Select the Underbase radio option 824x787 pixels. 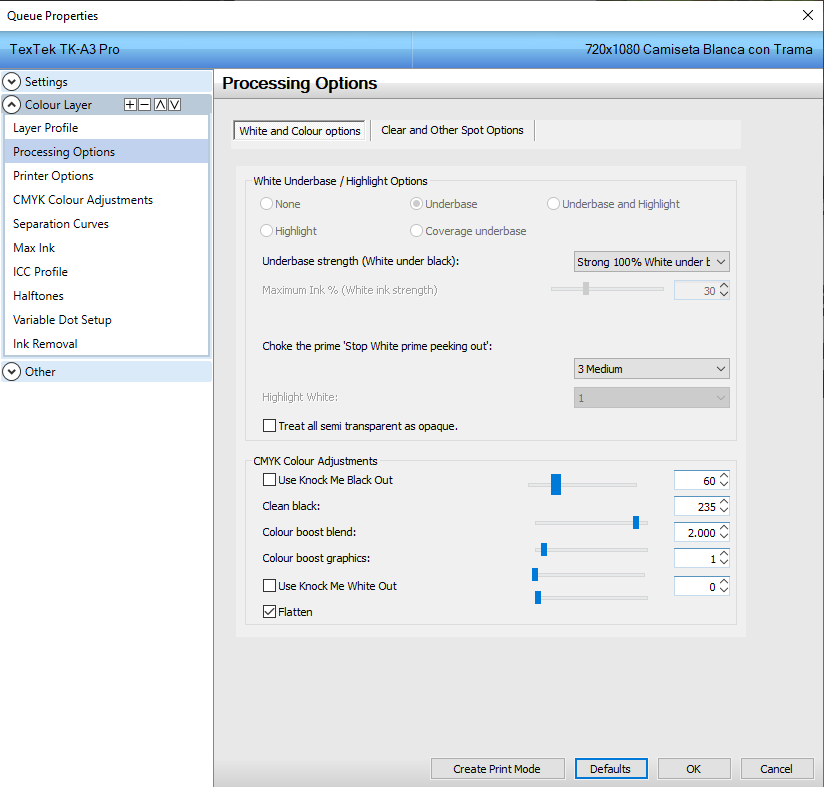pyautogui.click(x=416, y=204)
